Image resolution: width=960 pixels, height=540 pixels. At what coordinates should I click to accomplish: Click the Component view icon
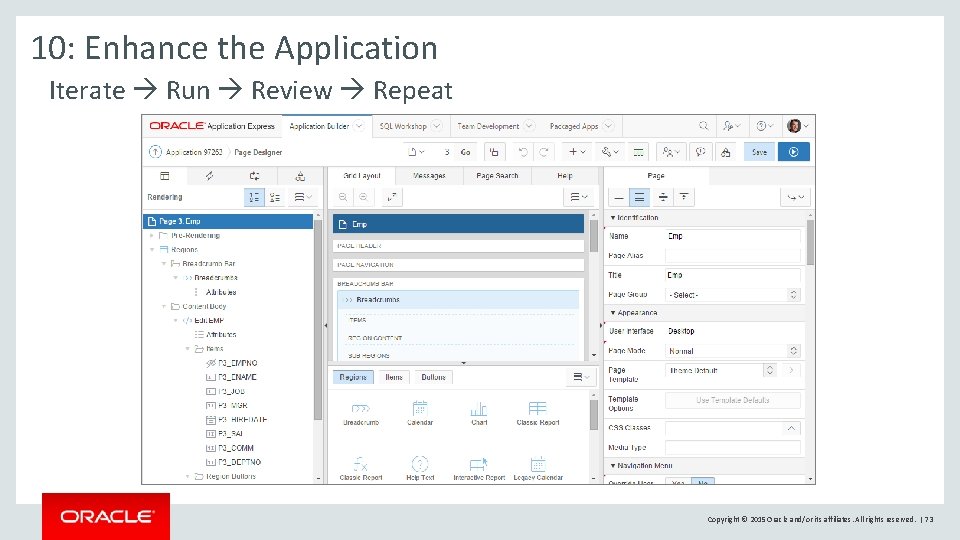638,152
